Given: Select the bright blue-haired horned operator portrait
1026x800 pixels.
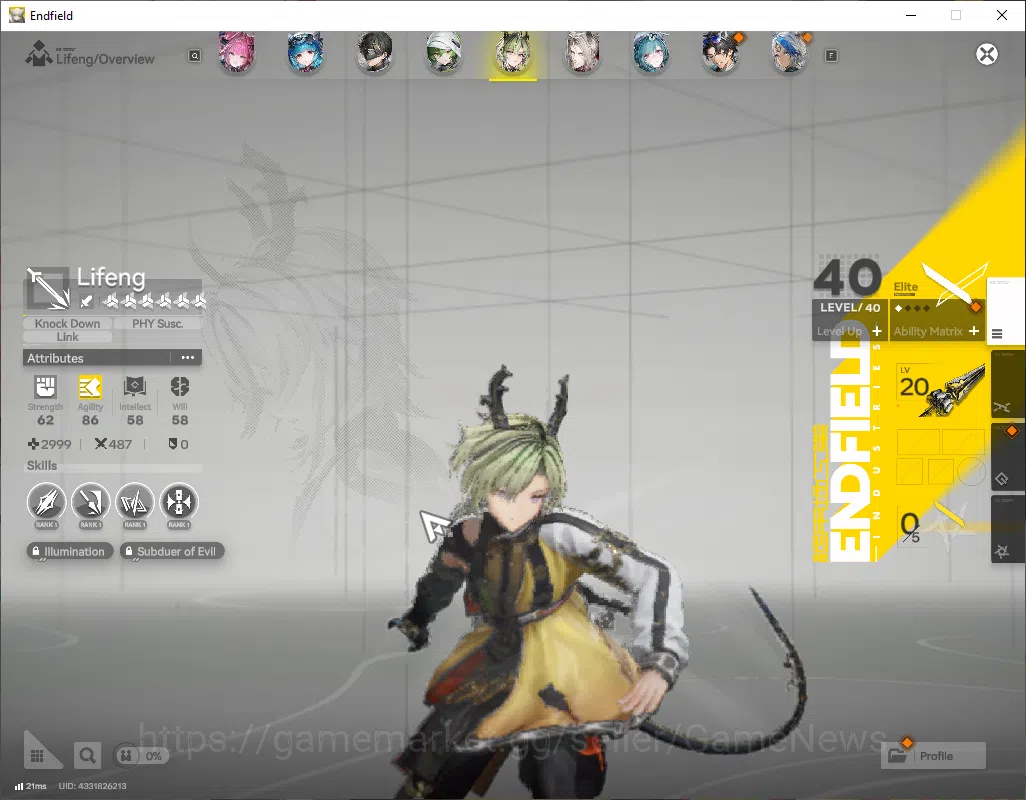Looking at the screenshot, I should 306,52.
